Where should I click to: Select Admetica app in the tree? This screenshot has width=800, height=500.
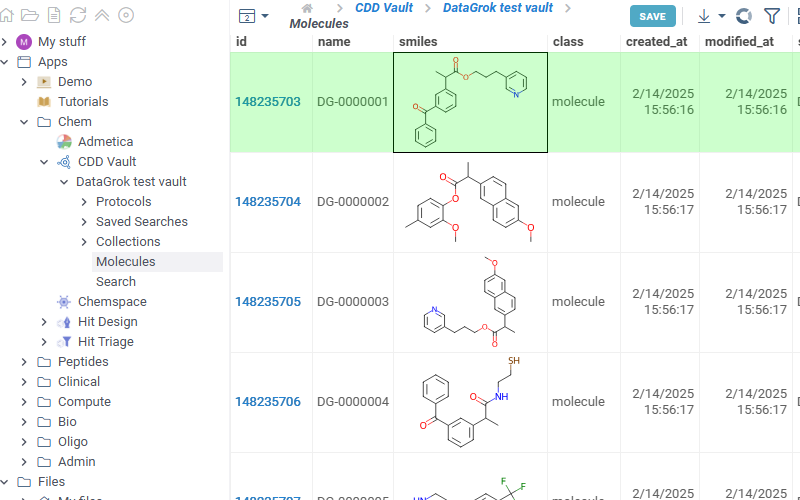coord(105,142)
